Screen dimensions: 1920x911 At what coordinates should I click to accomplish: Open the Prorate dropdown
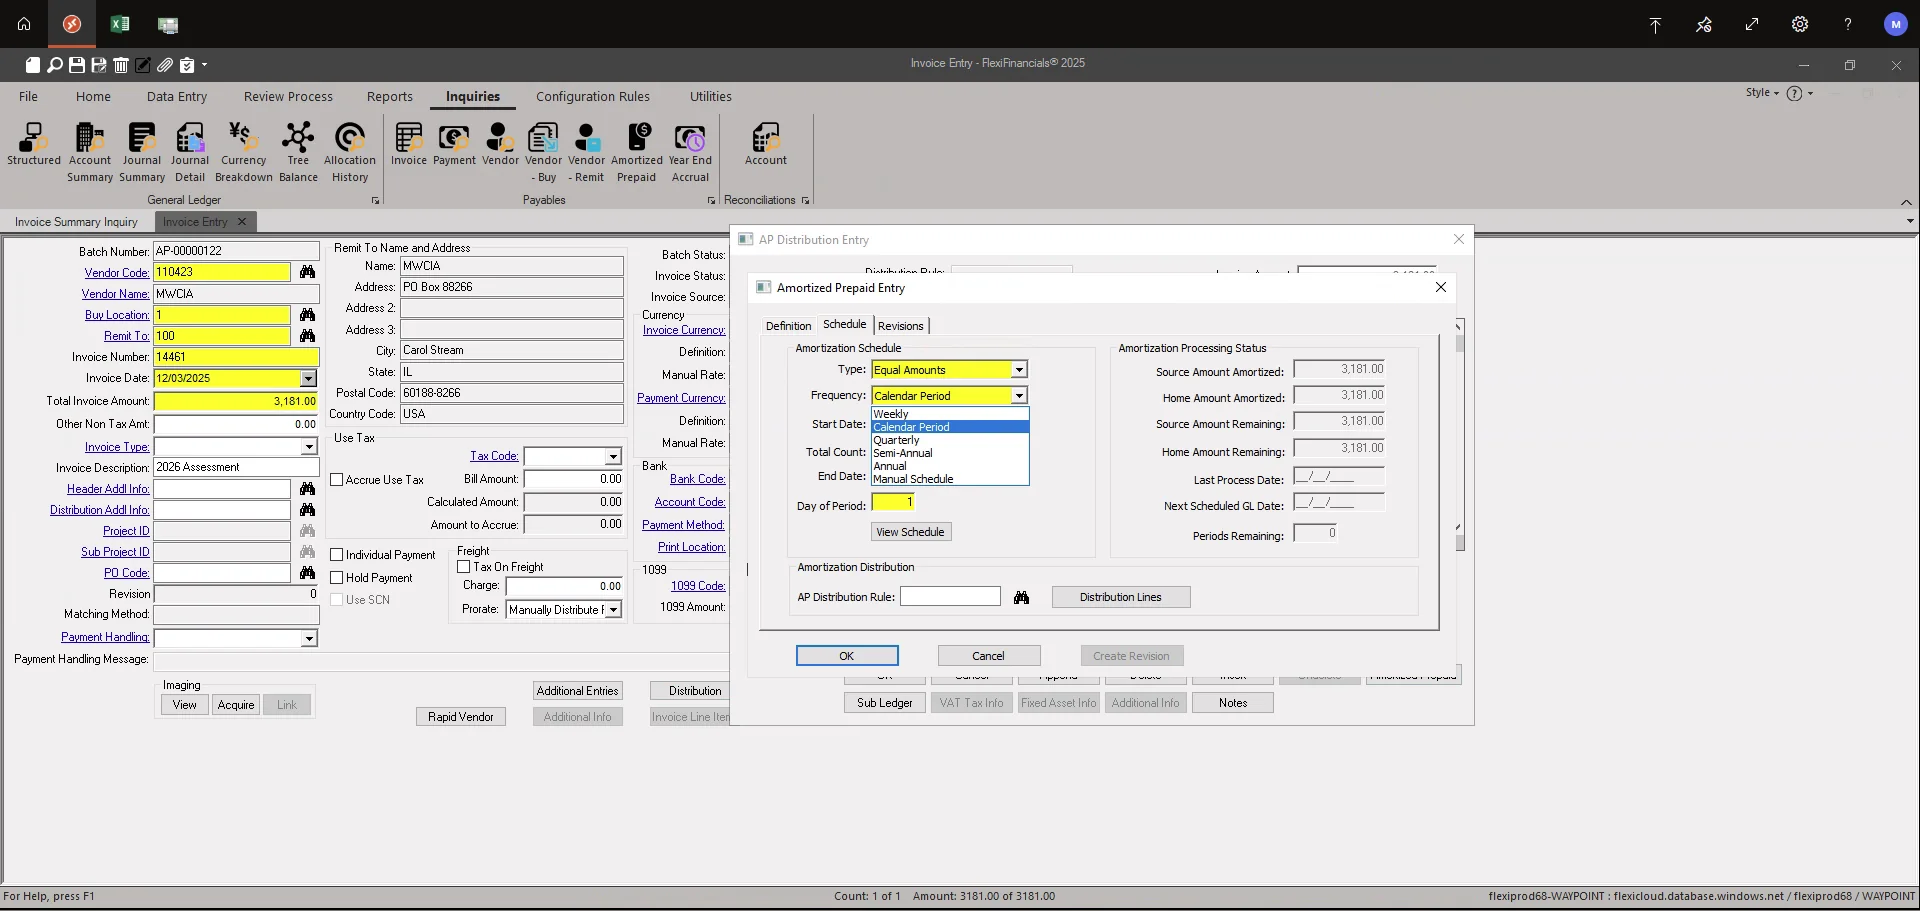[x=611, y=609]
